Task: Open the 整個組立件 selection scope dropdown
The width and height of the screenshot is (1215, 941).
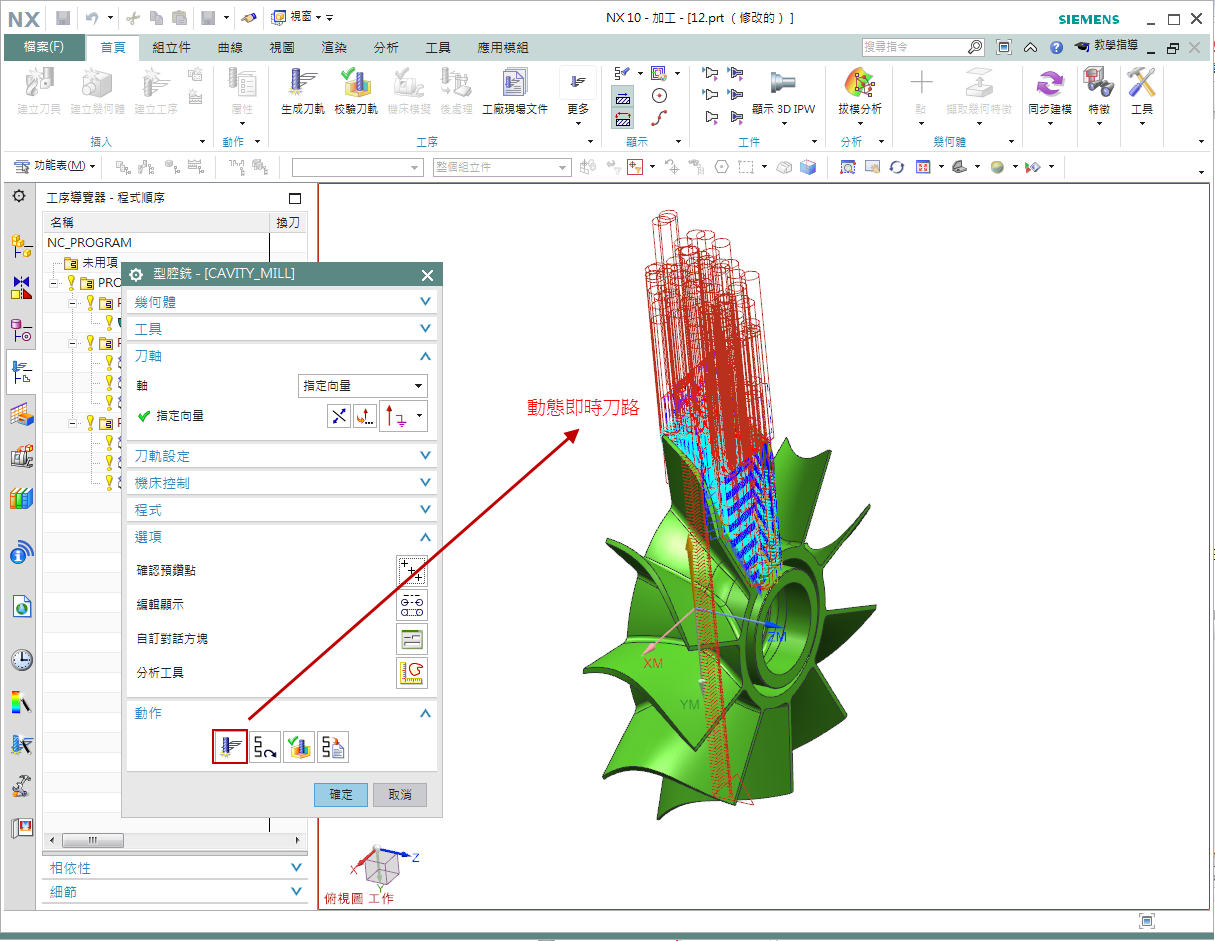Action: tap(502, 167)
